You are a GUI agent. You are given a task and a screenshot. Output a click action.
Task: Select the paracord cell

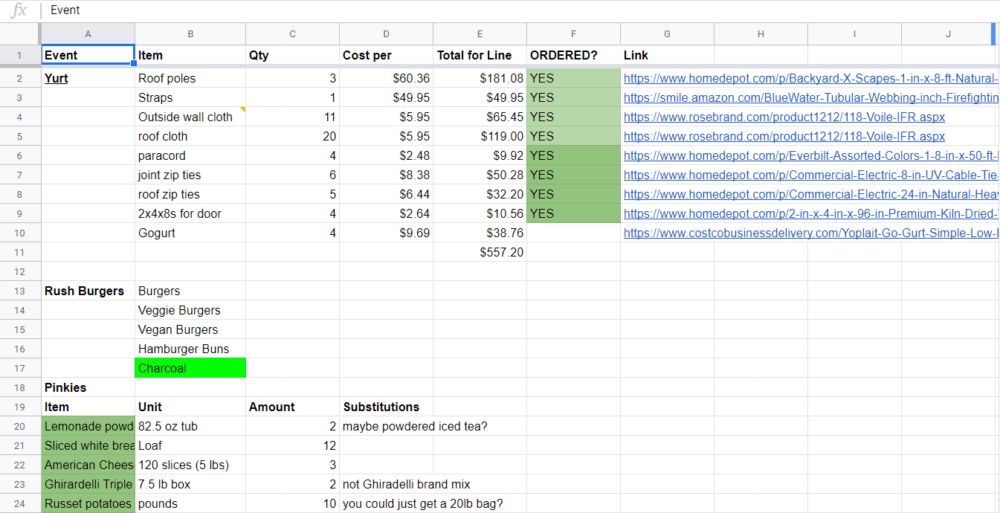click(190, 156)
